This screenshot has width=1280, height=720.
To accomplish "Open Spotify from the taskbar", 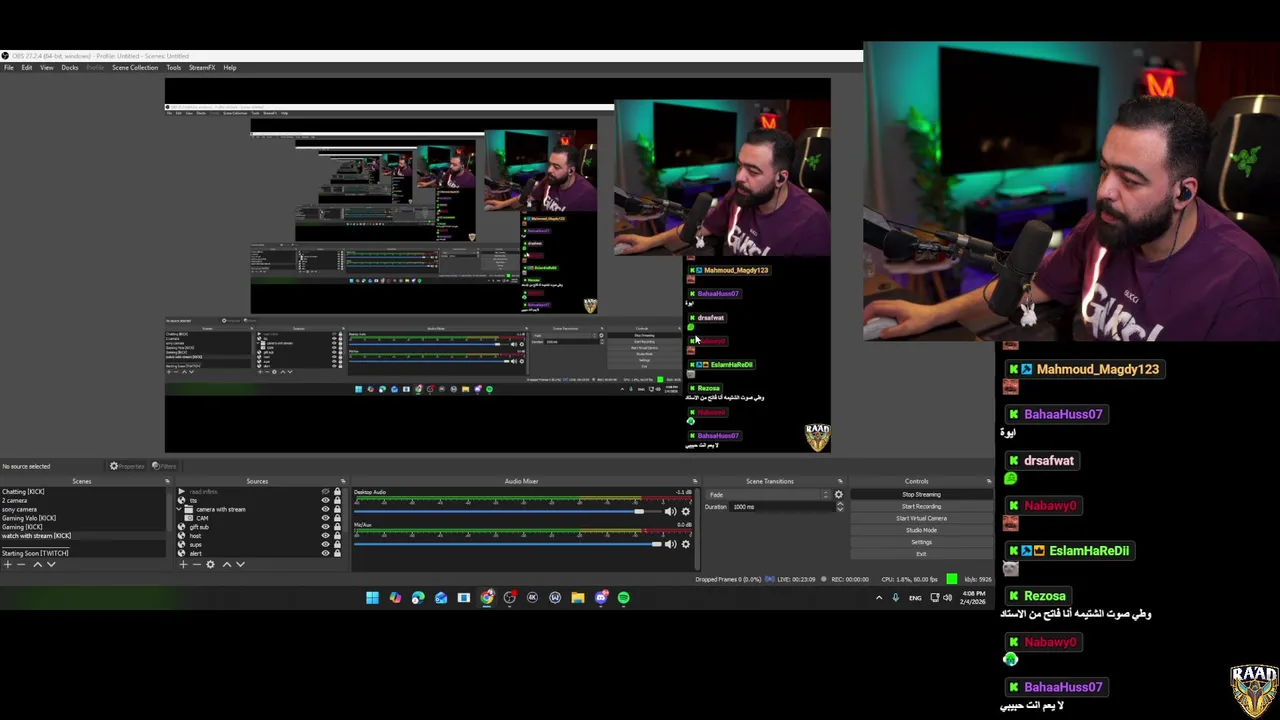I will tap(623, 597).
